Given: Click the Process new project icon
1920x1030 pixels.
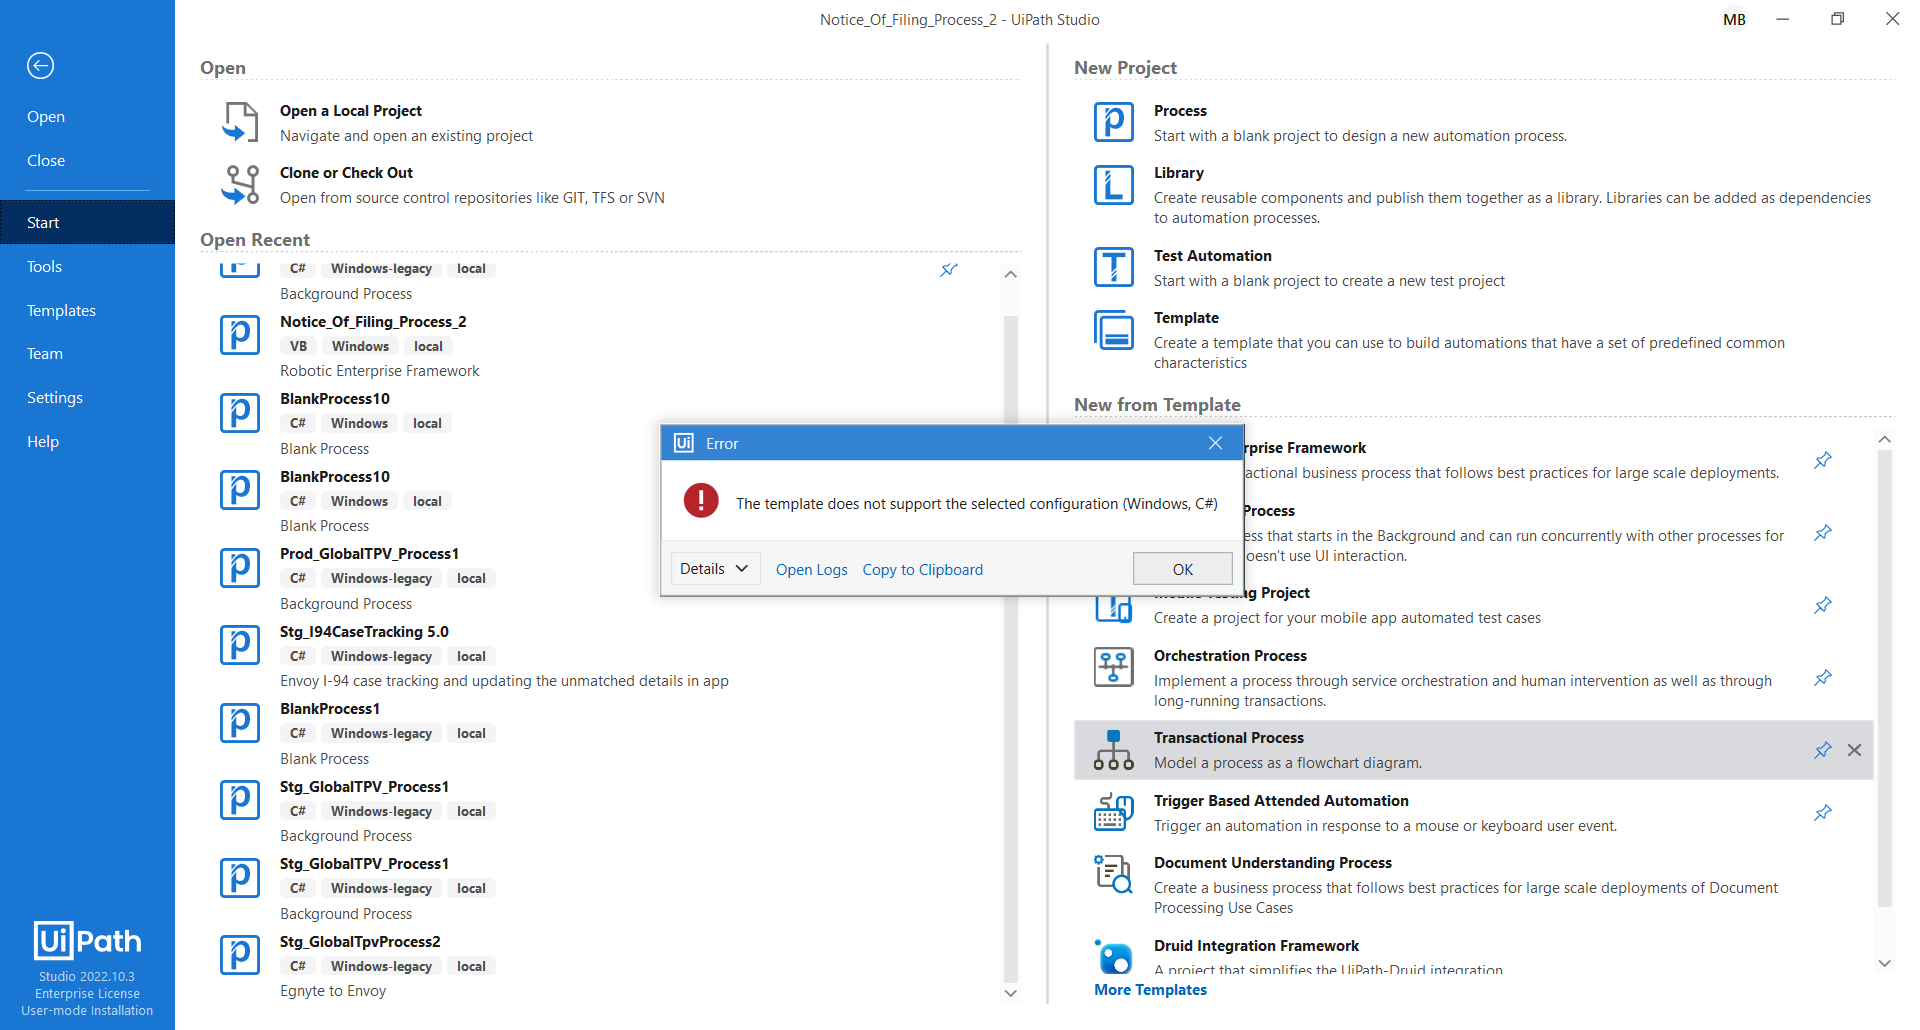Looking at the screenshot, I should [1114, 123].
